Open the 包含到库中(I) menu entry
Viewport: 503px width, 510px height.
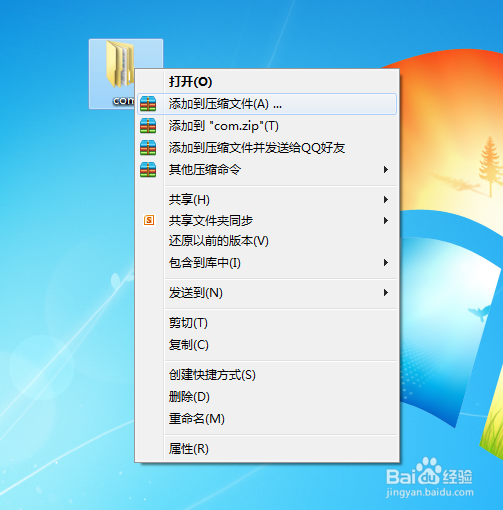(267, 263)
